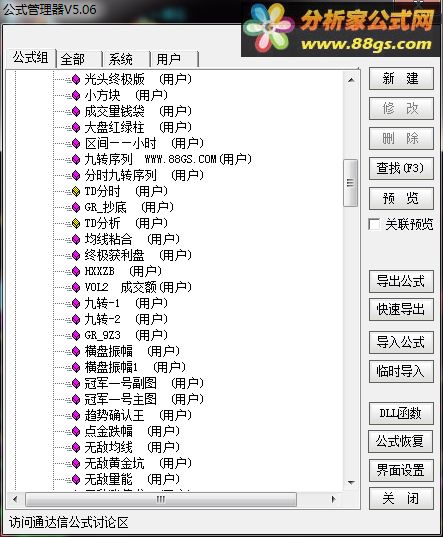
Task: Click the diamond icon beside GR_抄底
Action: point(76,208)
